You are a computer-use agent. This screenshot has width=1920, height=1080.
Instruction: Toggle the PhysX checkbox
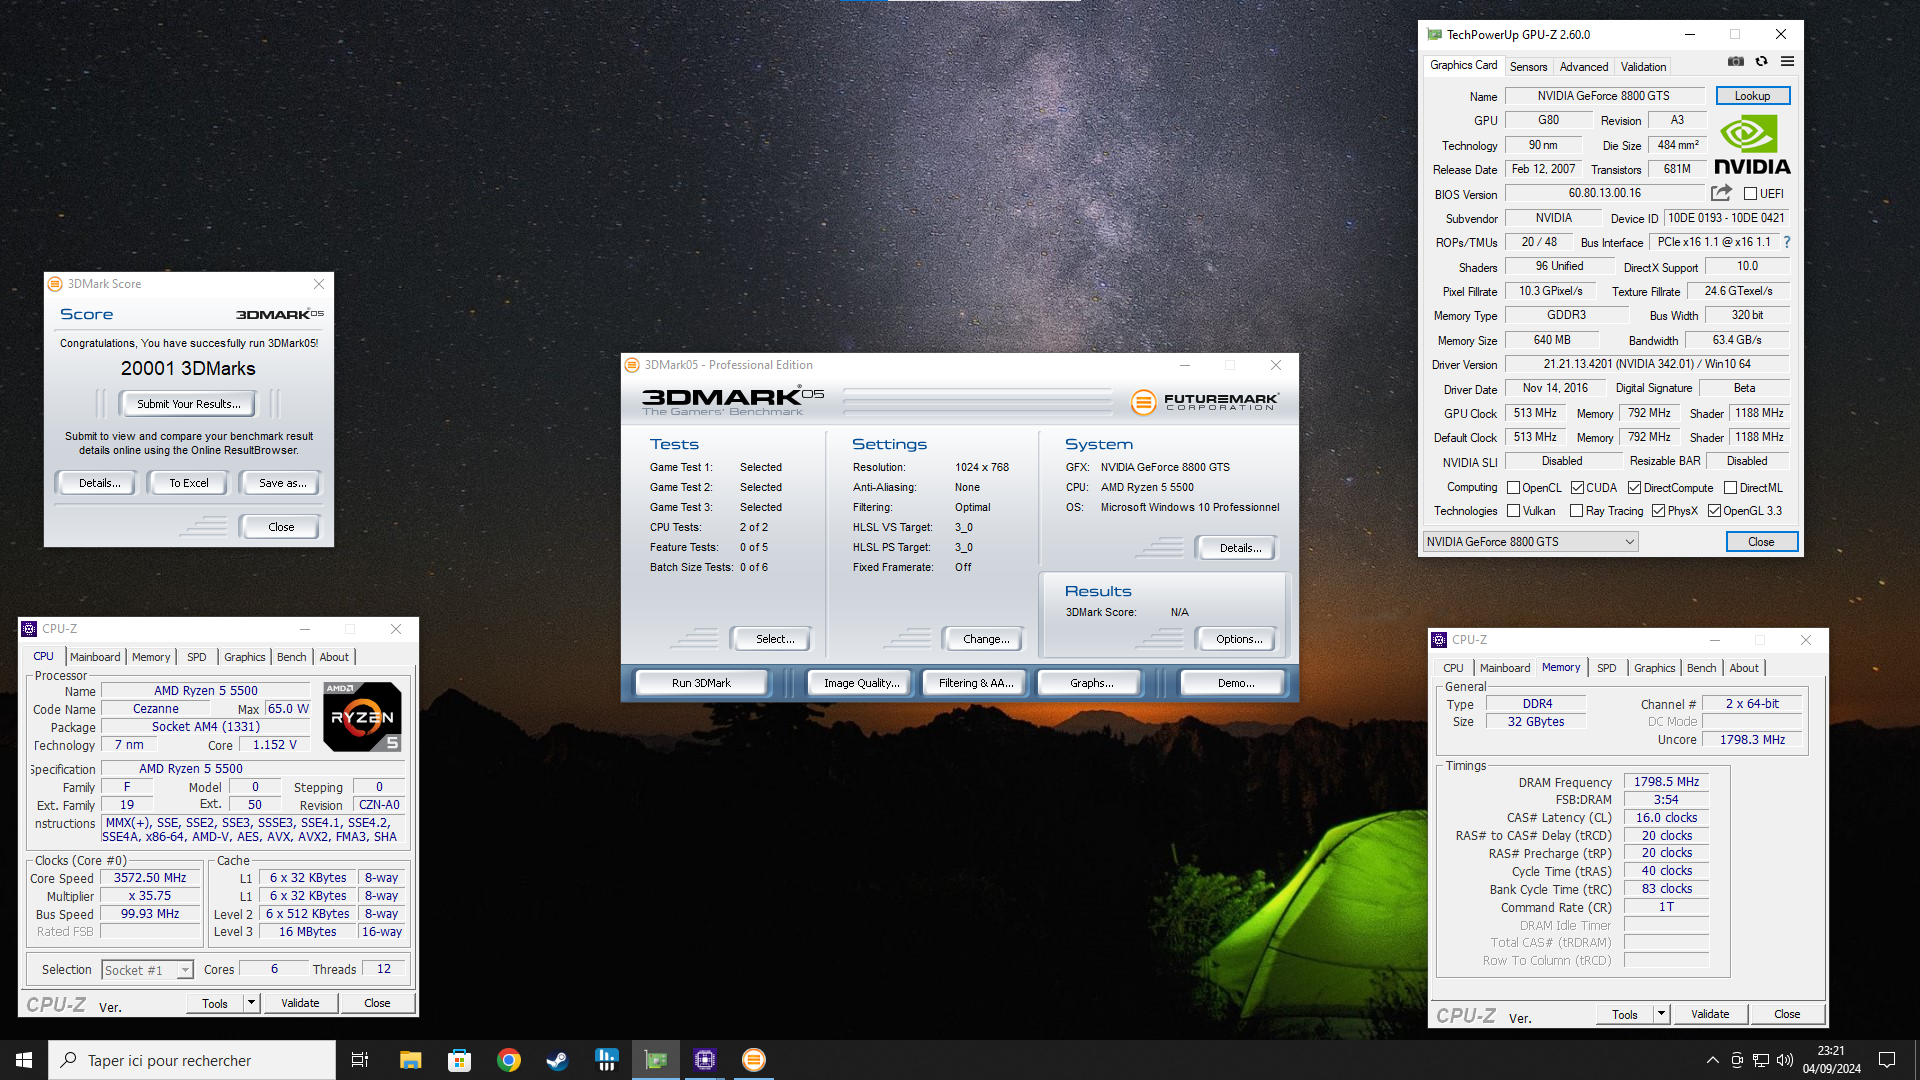tap(1658, 511)
